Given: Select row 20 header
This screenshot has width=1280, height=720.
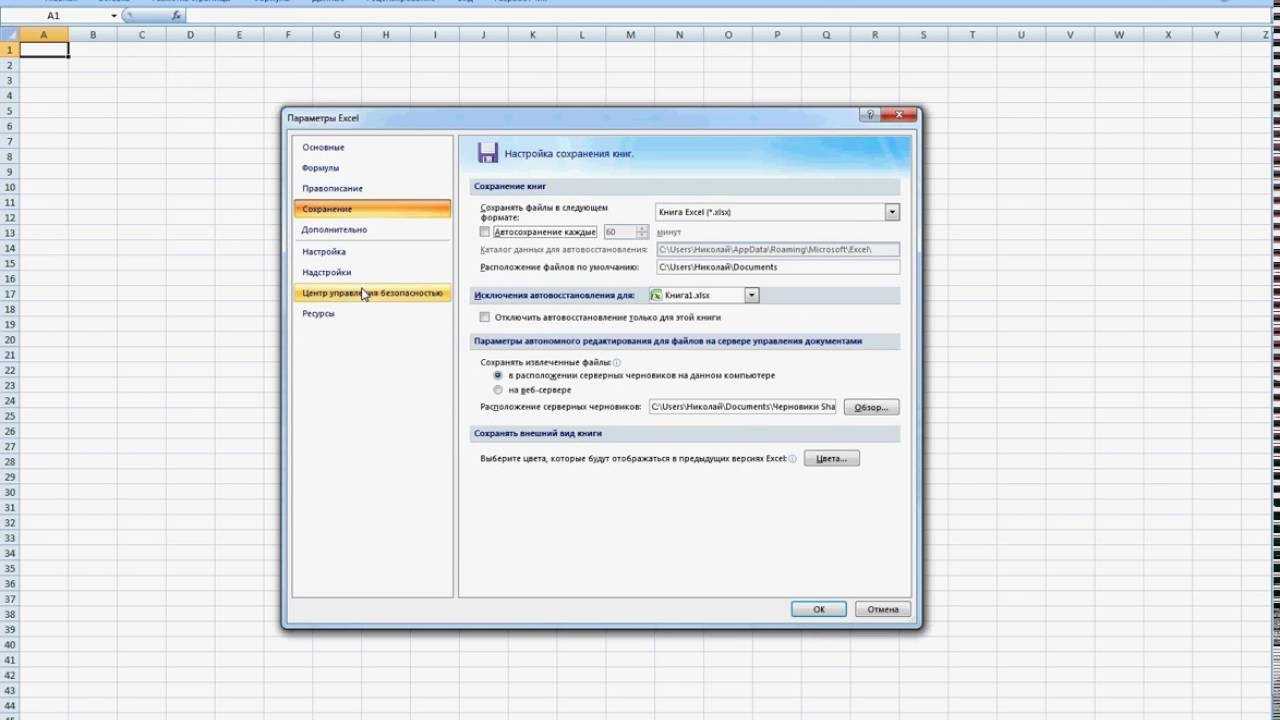Looking at the screenshot, I should 10,340.
